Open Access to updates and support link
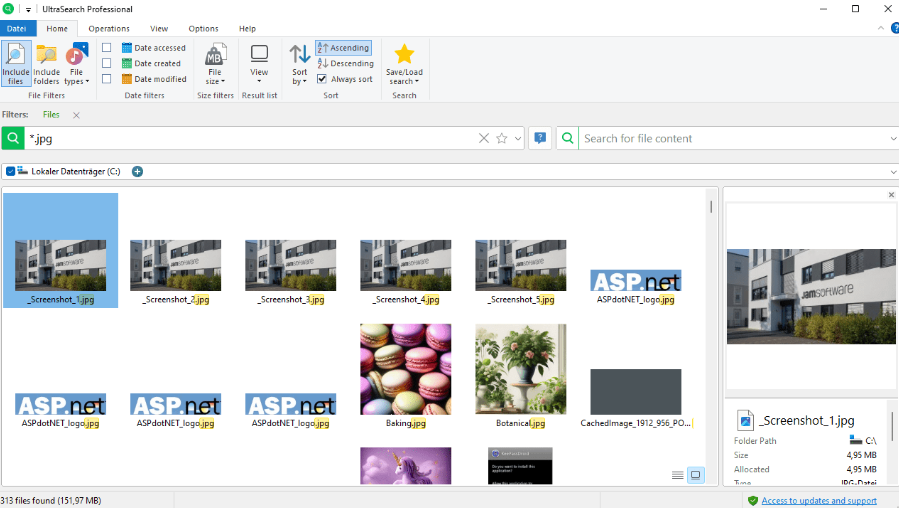This screenshot has height=508, width=899. pyautogui.click(x=819, y=501)
